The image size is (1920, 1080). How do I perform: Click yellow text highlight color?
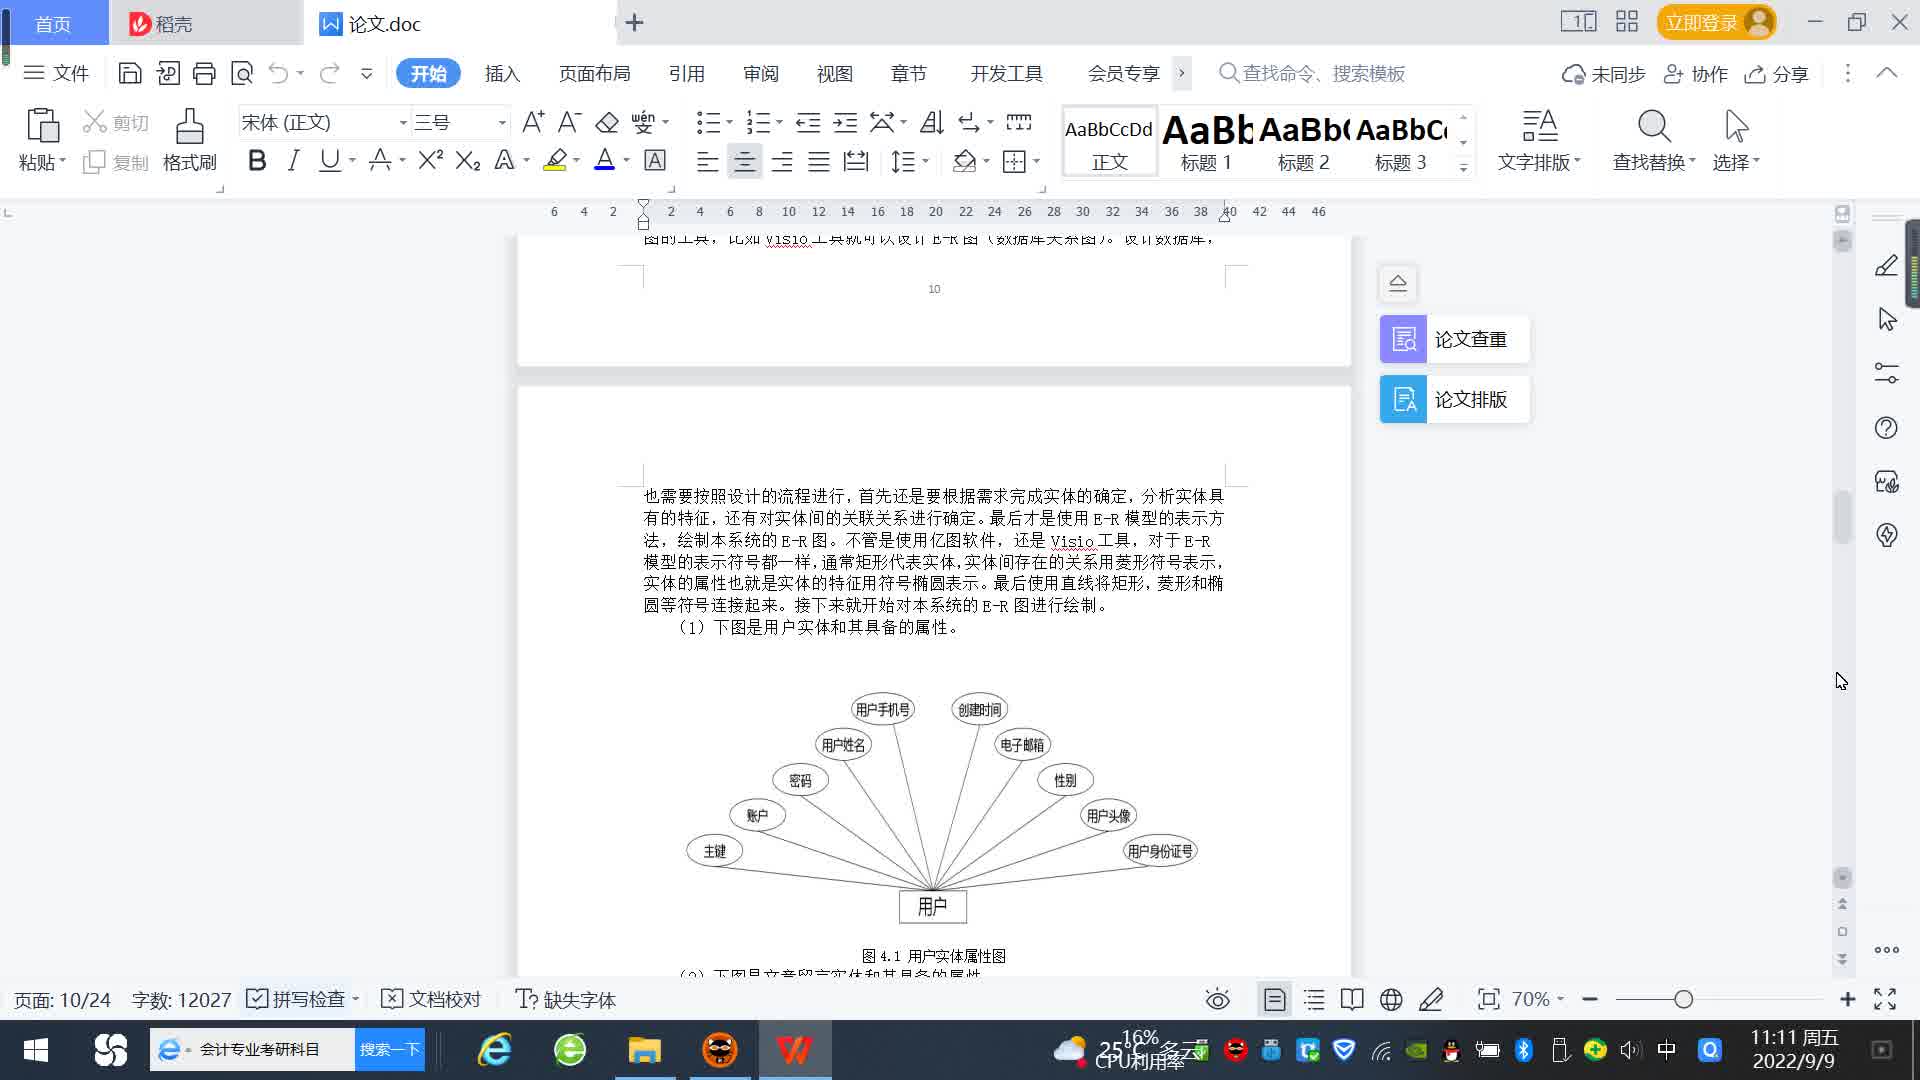(x=555, y=160)
